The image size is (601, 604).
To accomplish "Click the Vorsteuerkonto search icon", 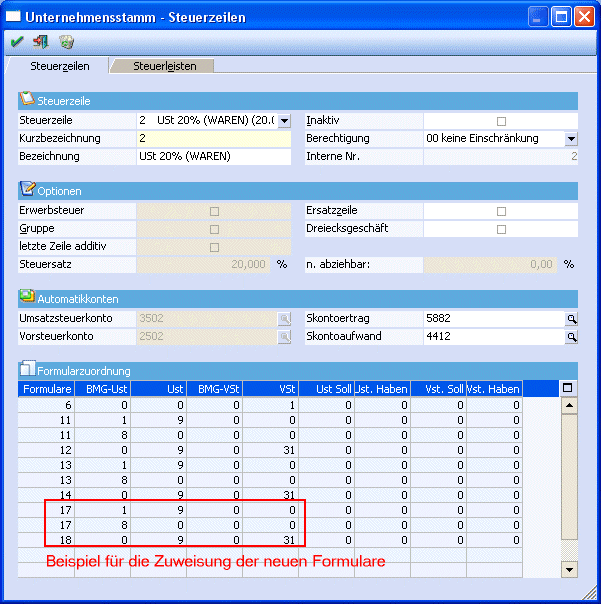I will (284, 337).
